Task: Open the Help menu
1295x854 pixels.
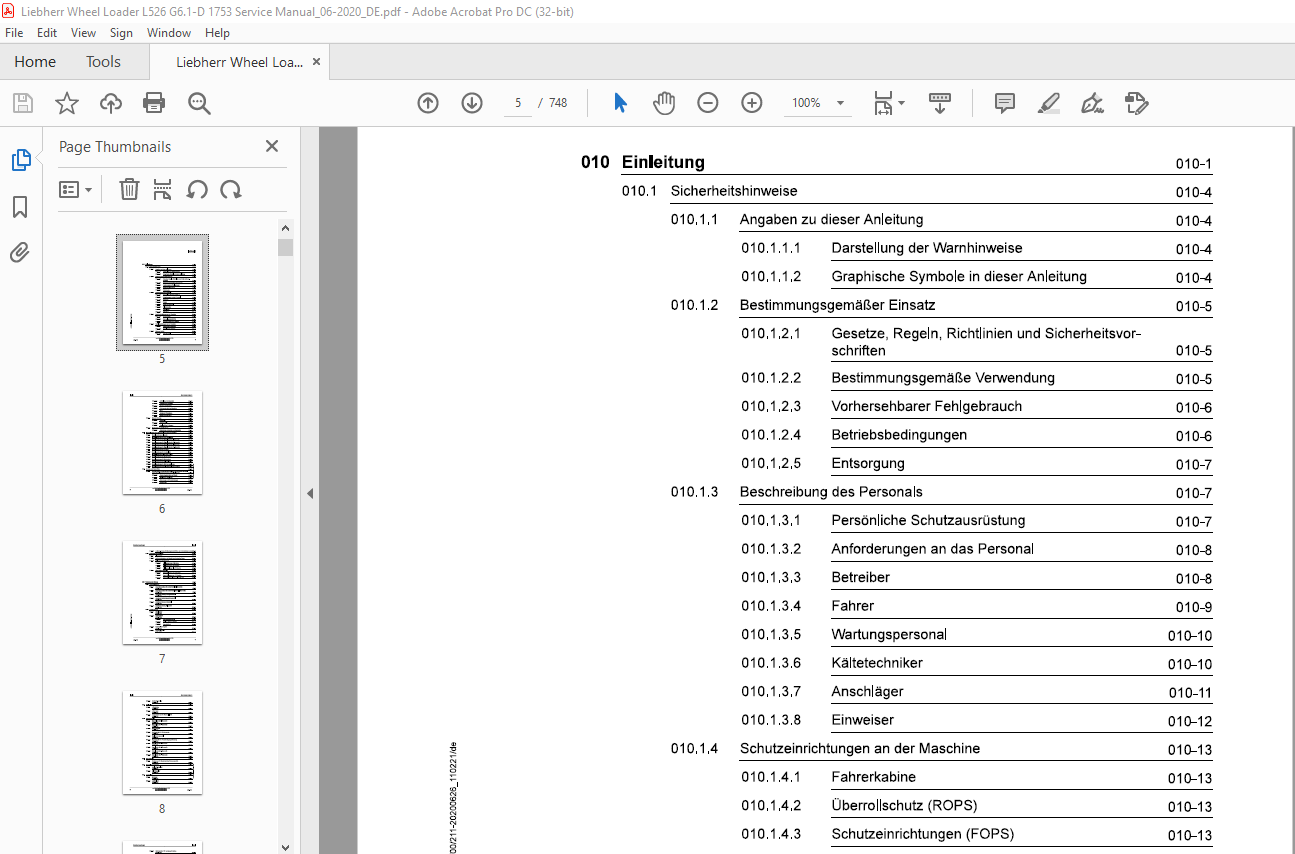Action: click(217, 33)
